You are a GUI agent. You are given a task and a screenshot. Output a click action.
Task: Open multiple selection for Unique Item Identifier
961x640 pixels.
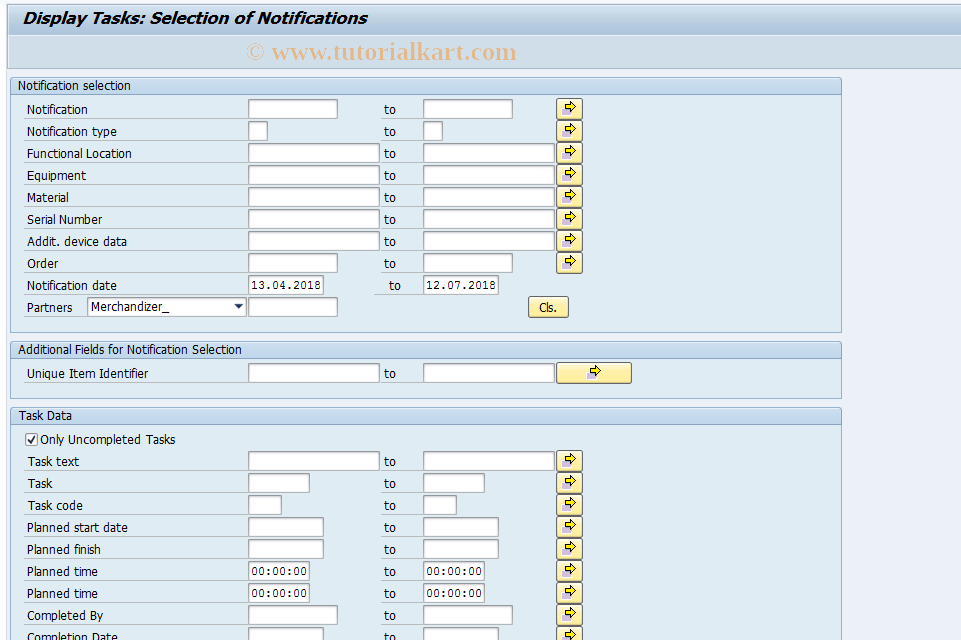click(593, 372)
